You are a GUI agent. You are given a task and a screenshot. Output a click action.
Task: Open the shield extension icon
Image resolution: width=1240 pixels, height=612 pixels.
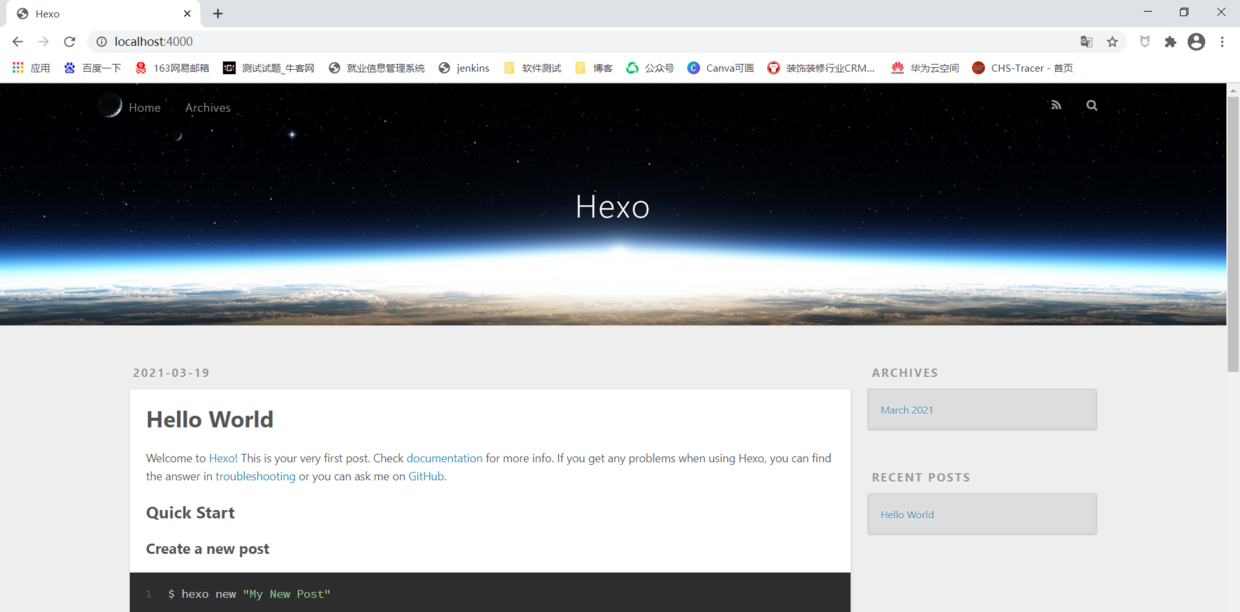tap(1145, 42)
